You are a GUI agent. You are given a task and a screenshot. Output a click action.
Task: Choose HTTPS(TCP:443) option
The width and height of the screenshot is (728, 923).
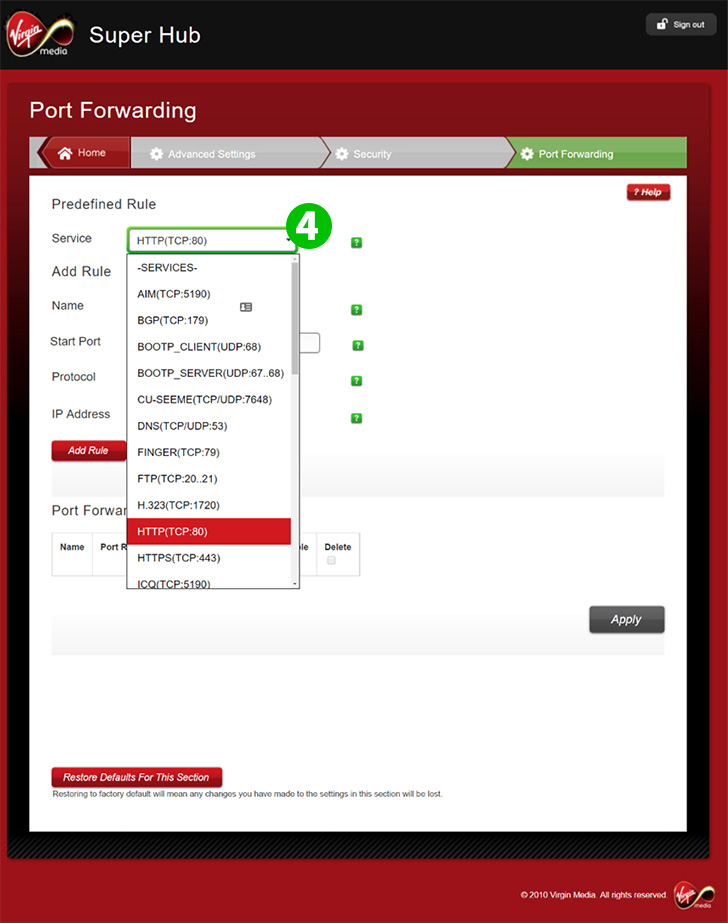209,557
